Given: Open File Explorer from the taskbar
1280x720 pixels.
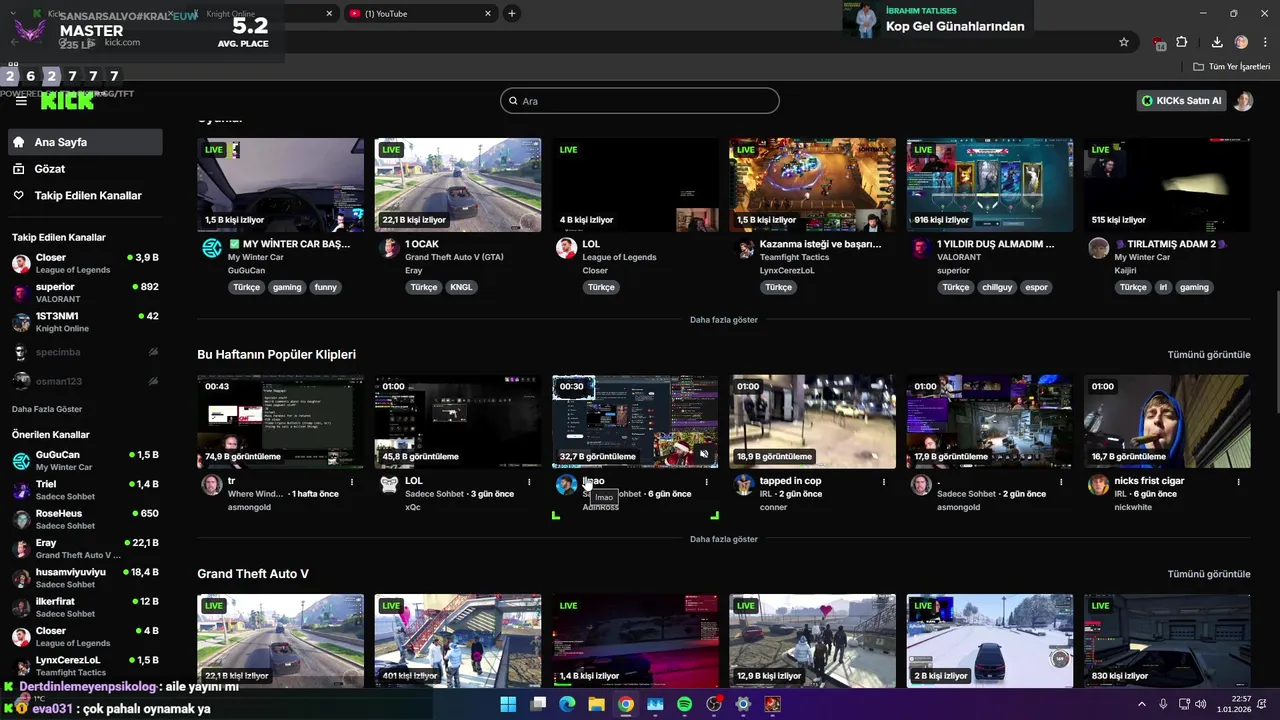Looking at the screenshot, I should click(596, 704).
